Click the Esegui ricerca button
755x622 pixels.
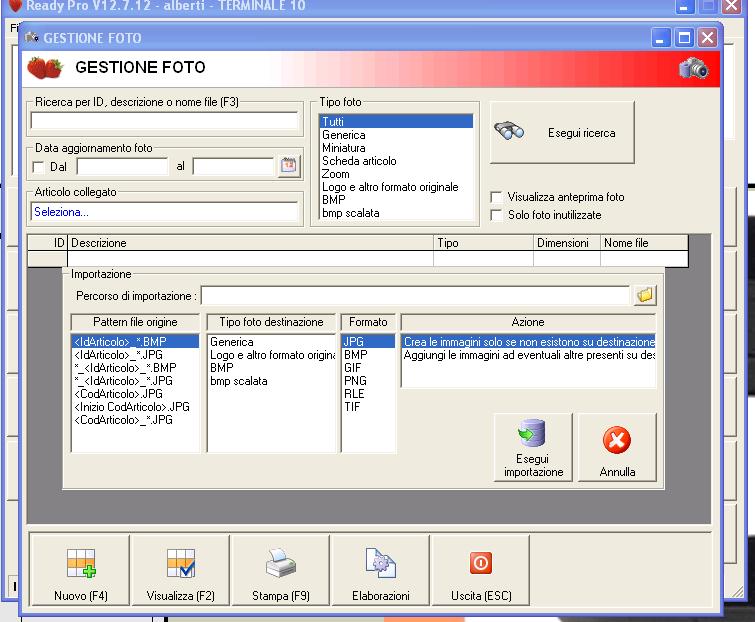[x=562, y=132]
